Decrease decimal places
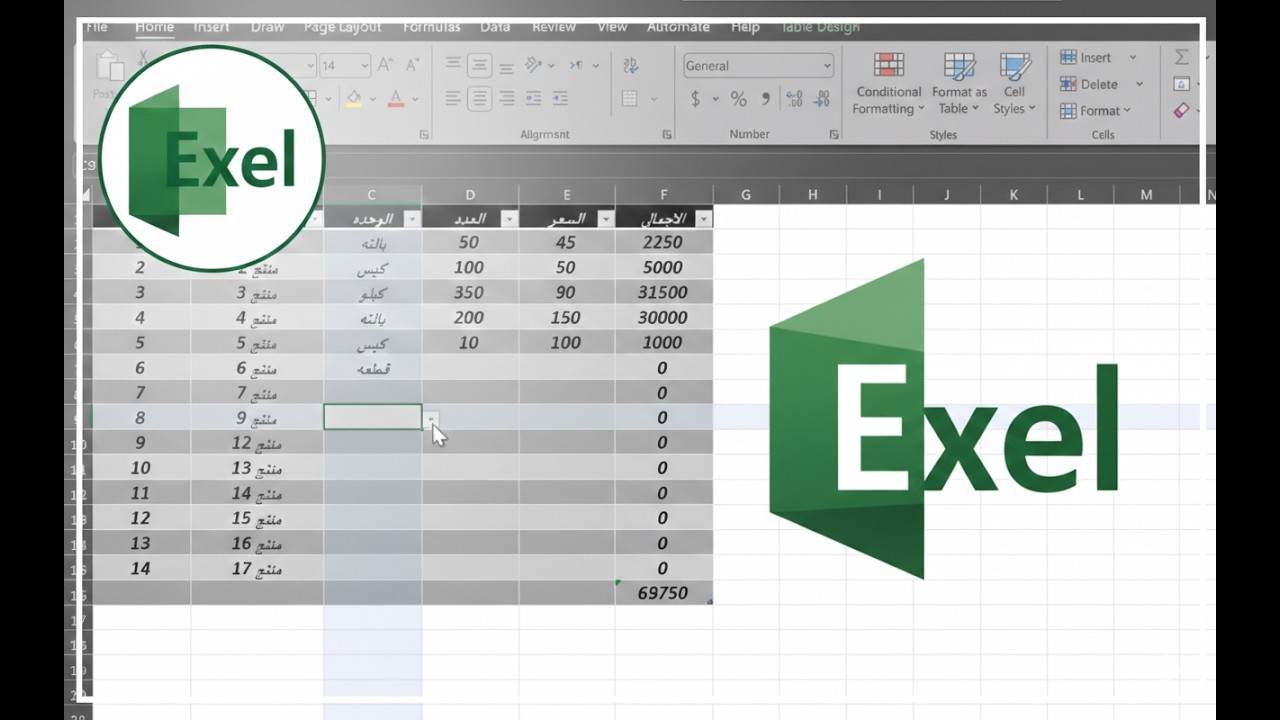1280x720 pixels. (823, 99)
